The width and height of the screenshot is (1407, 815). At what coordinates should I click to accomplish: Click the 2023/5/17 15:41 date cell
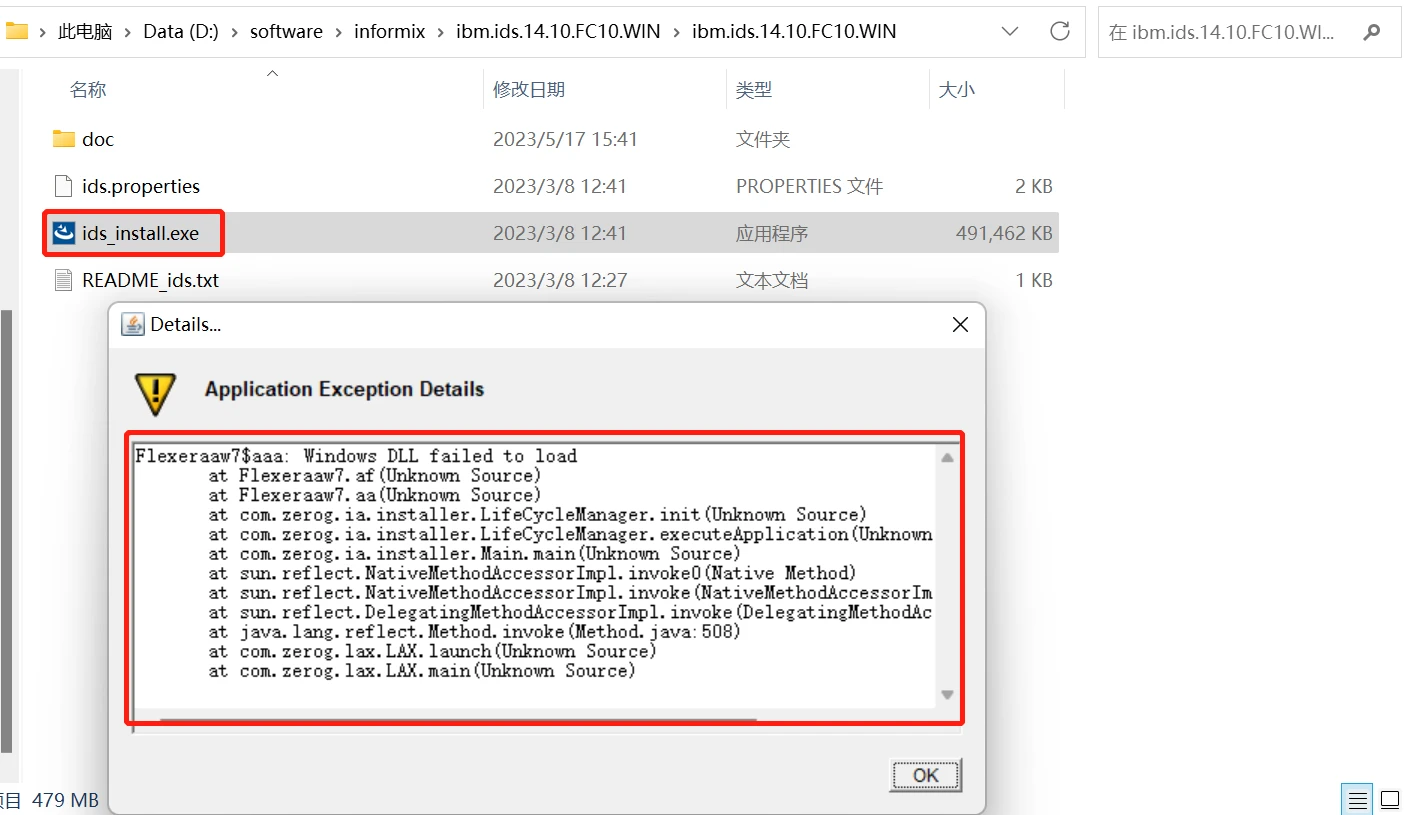565,139
